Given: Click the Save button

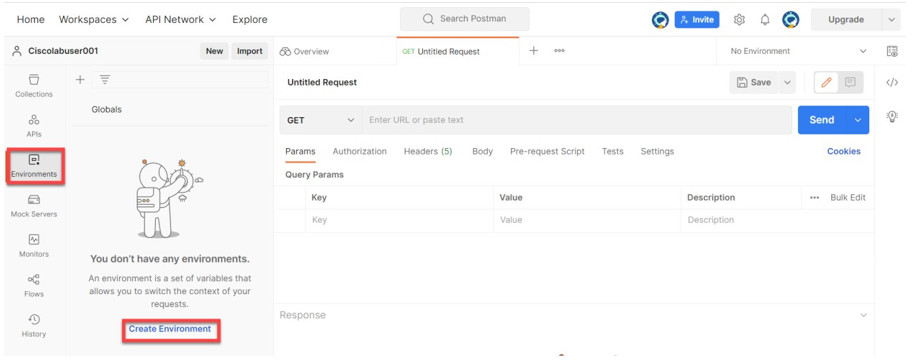Looking at the screenshot, I should 754,83.
